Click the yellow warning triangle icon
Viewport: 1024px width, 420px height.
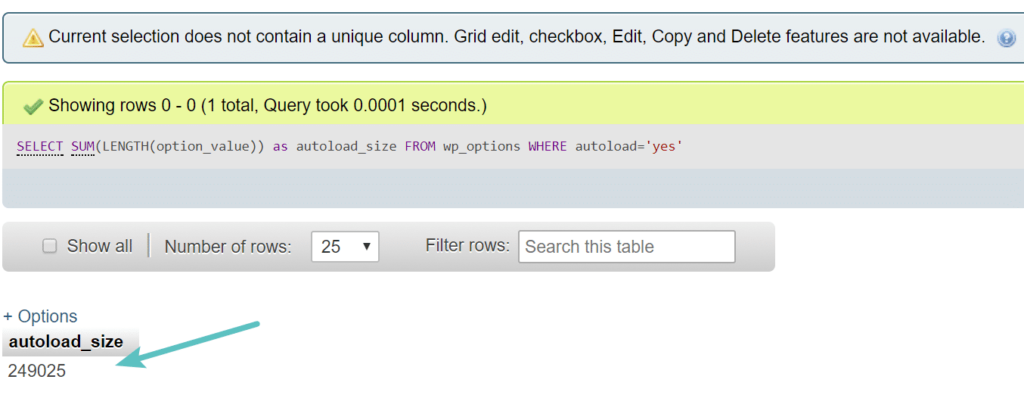[x=34, y=38]
